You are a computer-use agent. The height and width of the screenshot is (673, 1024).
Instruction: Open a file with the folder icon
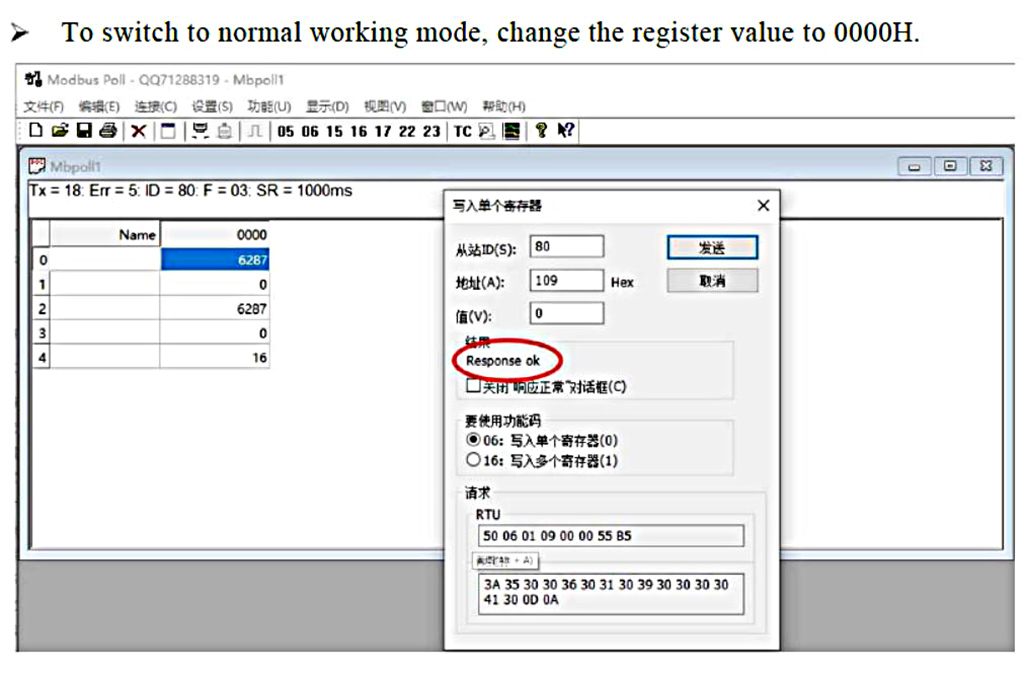(x=60, y=131)
